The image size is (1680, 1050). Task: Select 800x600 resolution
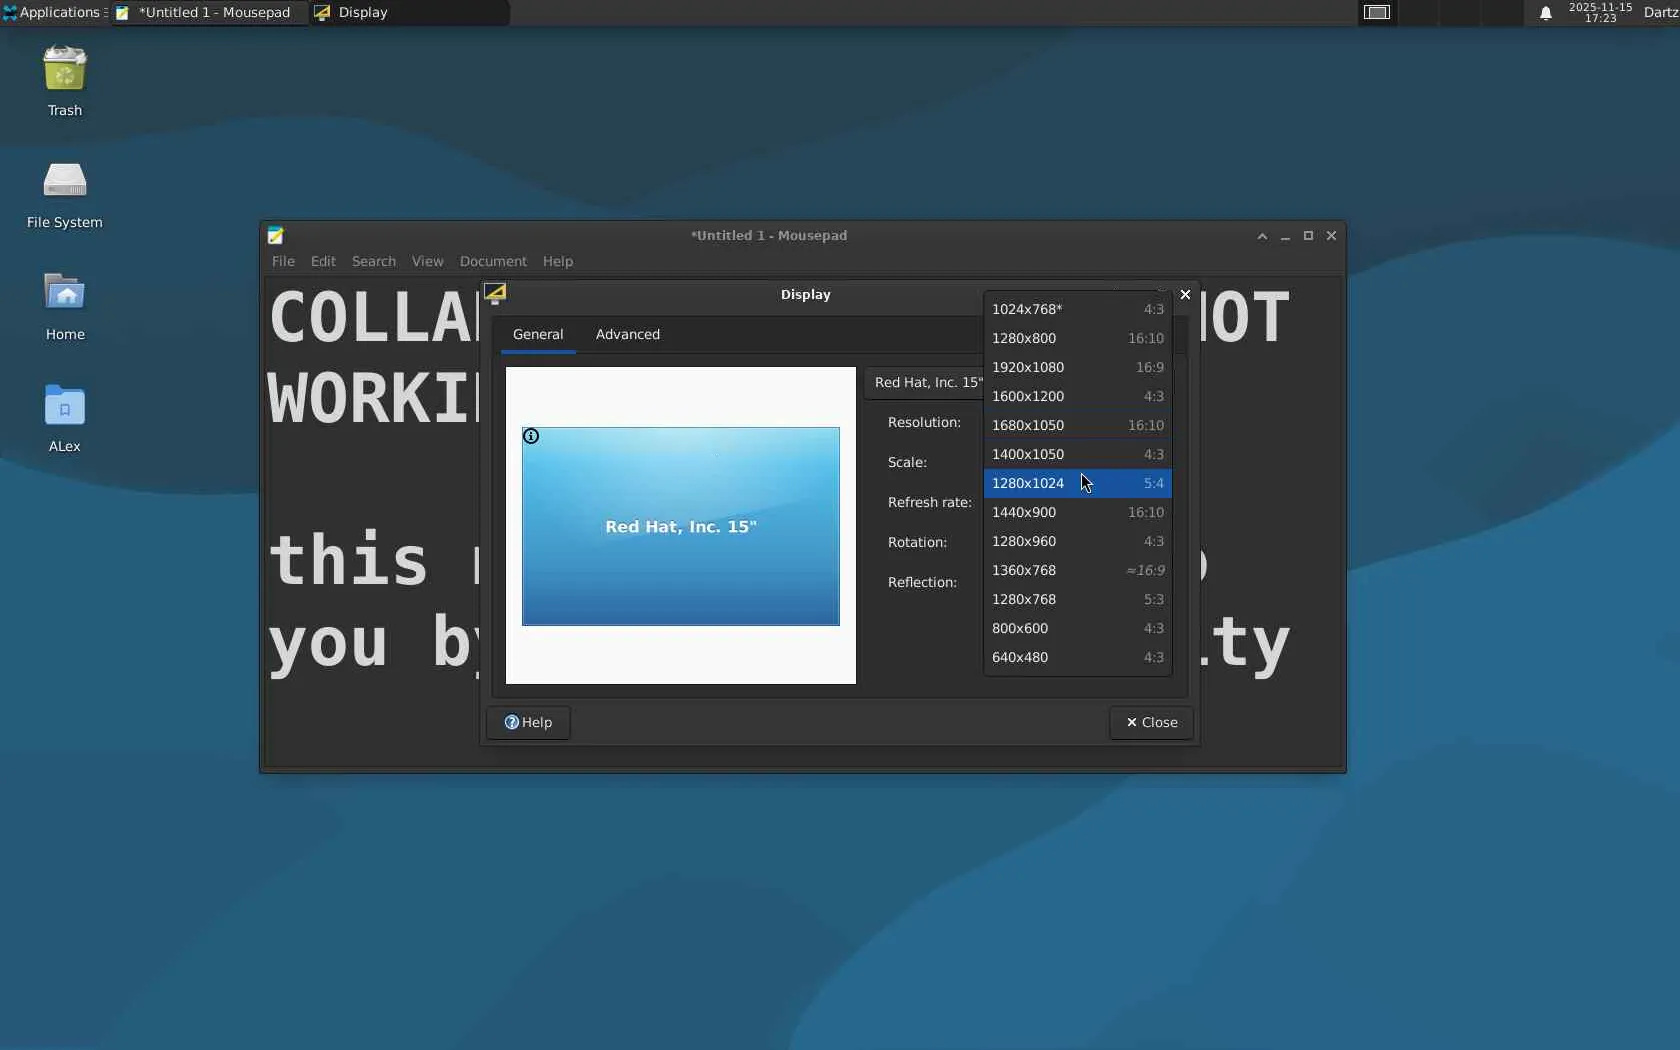pos(1078,628)
